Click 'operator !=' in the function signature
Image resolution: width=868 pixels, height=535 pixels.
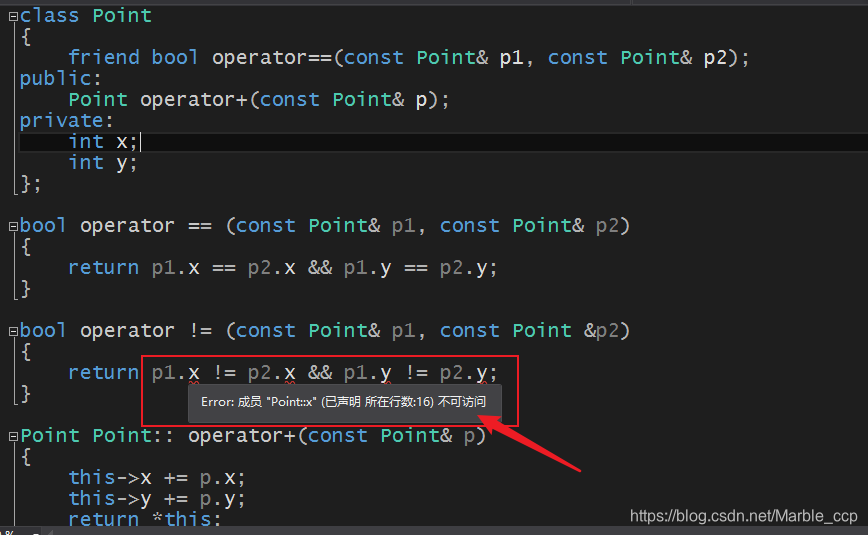click(x=146, y=331)
